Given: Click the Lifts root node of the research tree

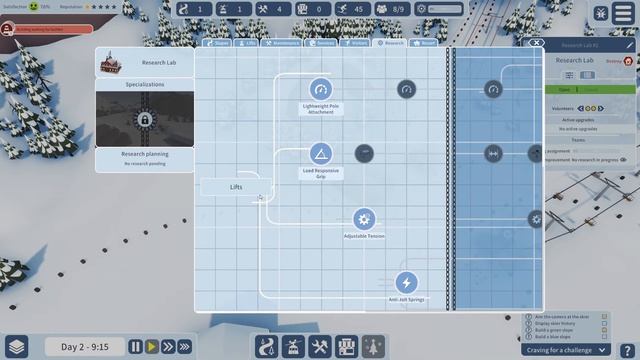Looking at the screenshot, I should [236, 187].
